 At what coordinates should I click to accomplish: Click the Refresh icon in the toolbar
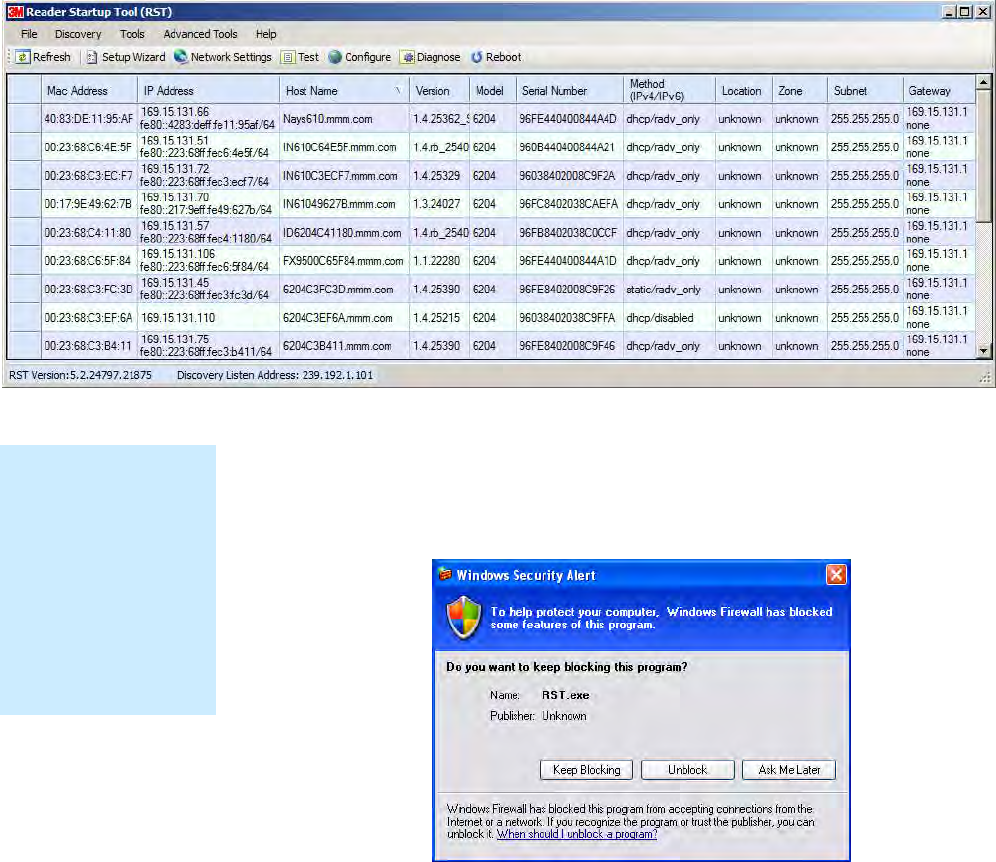pyautogui.click(x=23, y=57)
